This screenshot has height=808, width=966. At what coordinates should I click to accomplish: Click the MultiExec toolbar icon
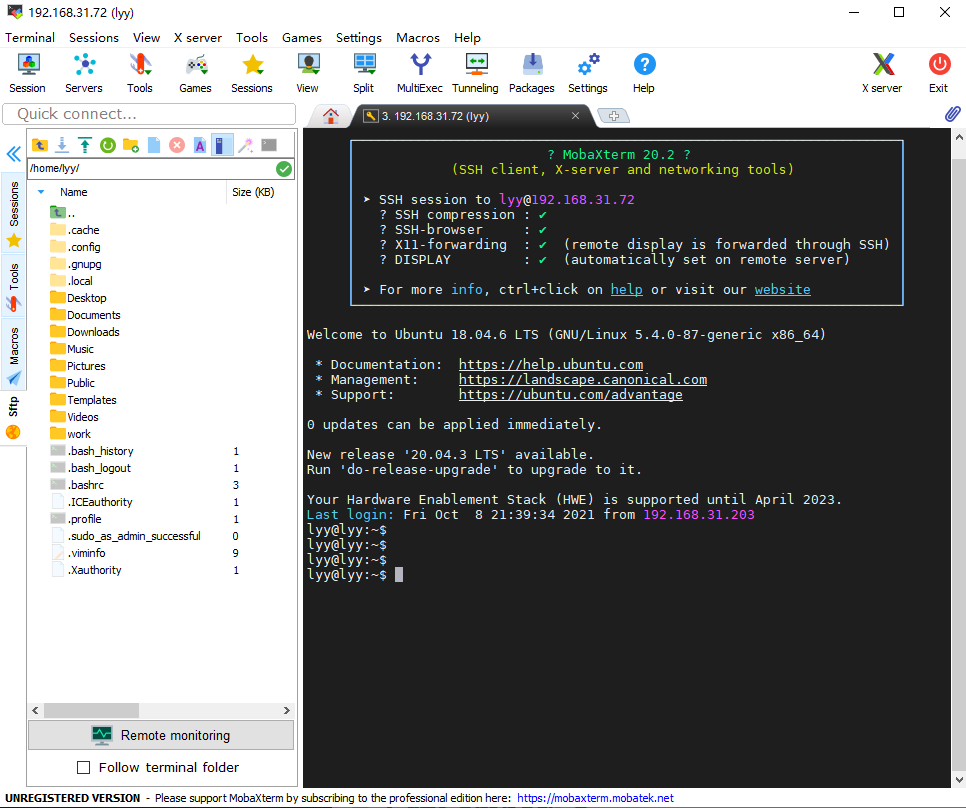pos(420,73)
